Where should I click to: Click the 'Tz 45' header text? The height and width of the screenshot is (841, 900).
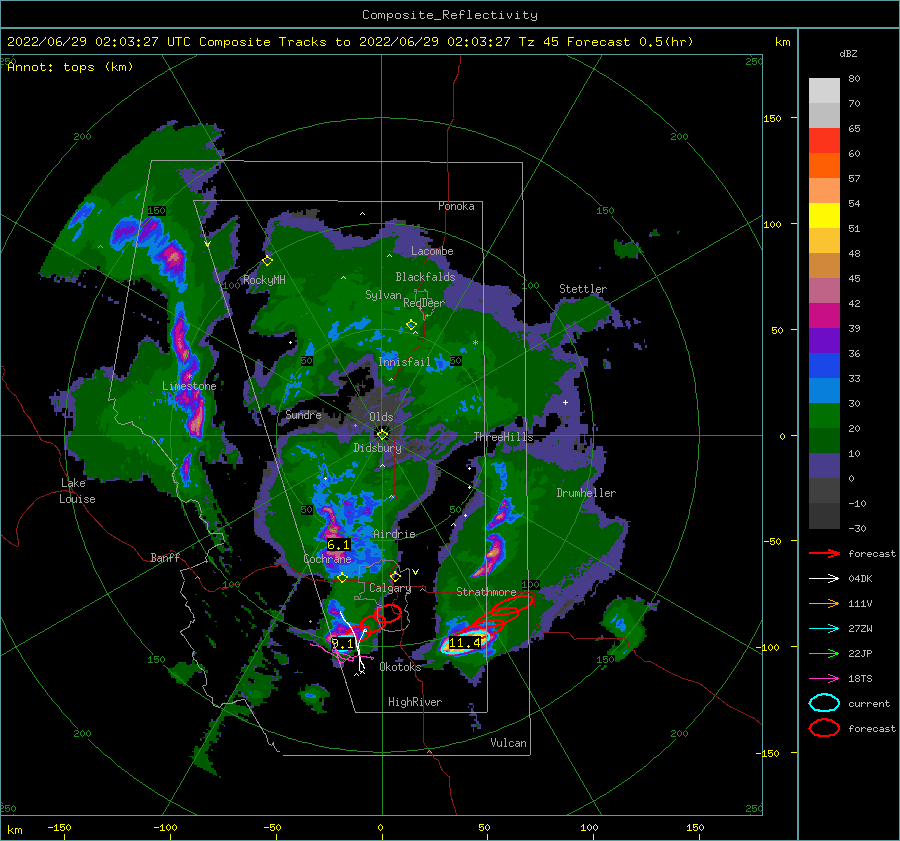pos(538,42)
